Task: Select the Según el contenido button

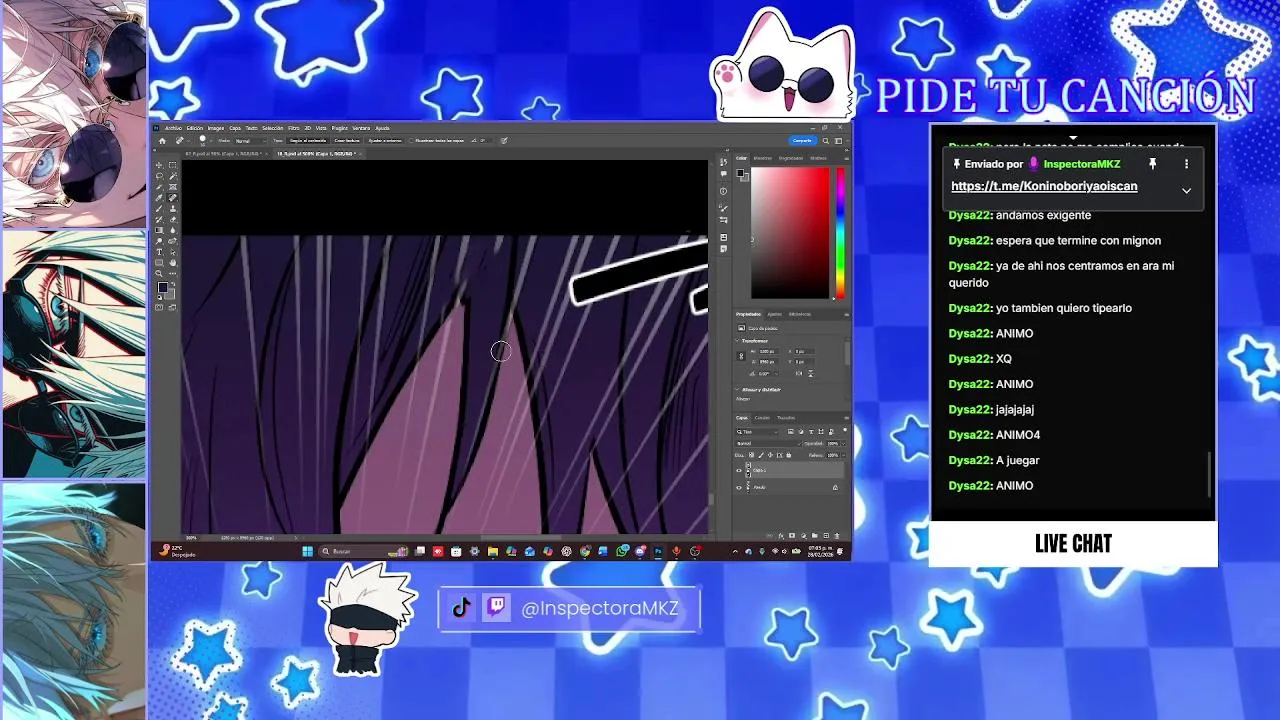Action: click(x=308, y=141)
